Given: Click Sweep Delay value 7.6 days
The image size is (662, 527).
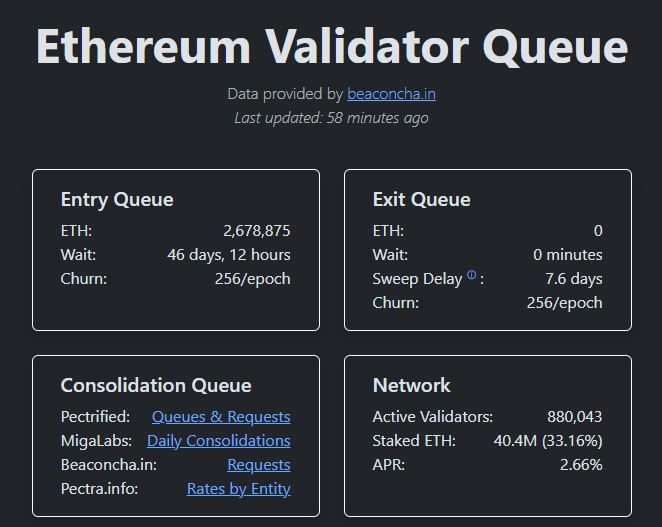Looking at the screenshot, I should click(x=574, y=279).
